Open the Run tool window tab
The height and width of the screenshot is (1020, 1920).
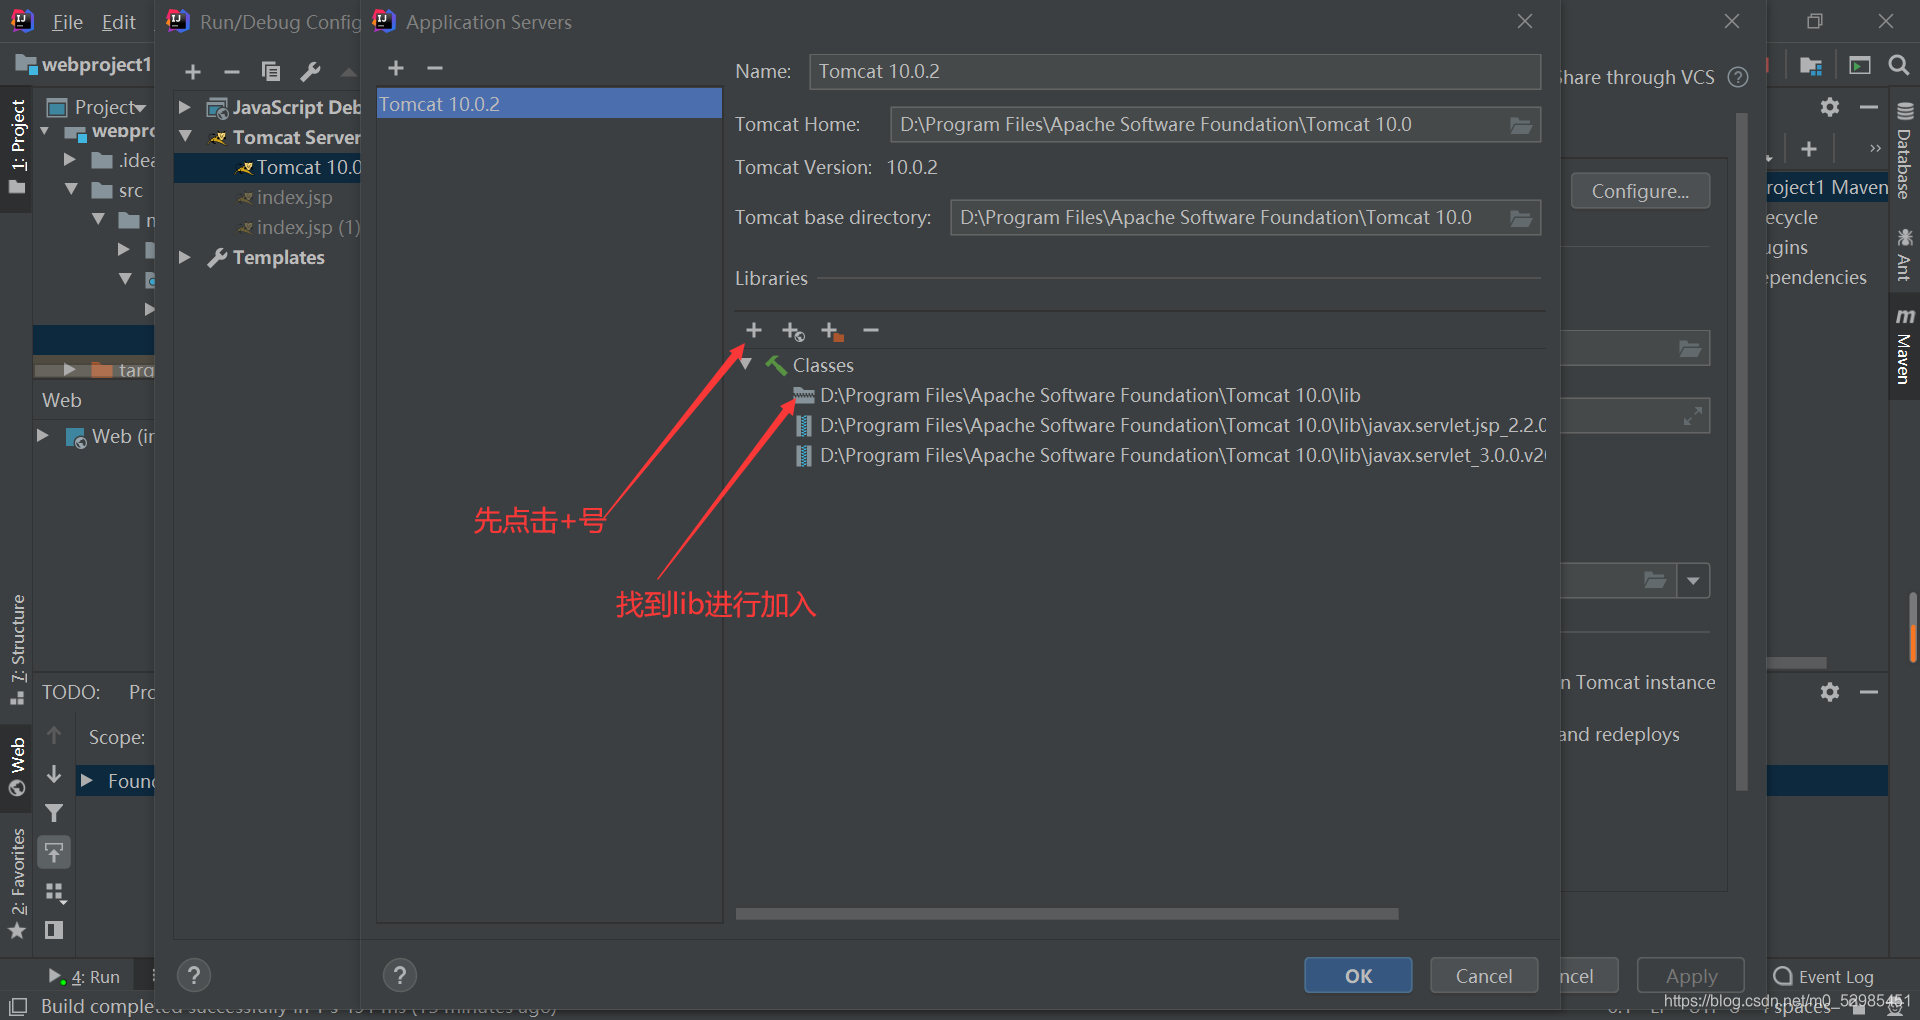click(x=84, y=977)
